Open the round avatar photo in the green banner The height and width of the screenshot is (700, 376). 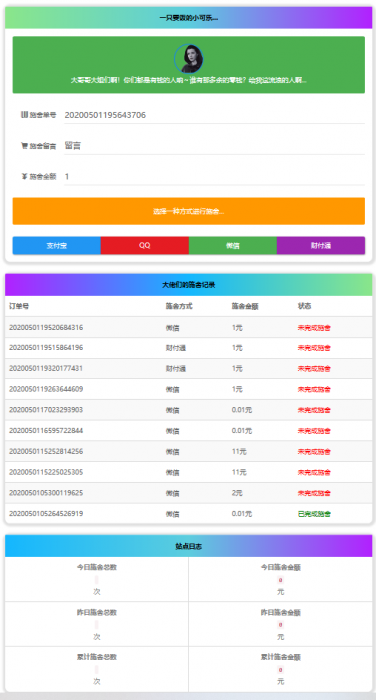coord(188,58)
